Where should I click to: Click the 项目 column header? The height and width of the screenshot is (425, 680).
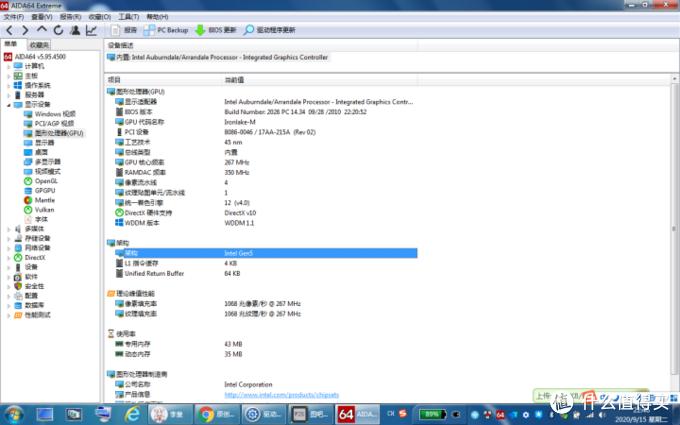click(x=163, y=80)
